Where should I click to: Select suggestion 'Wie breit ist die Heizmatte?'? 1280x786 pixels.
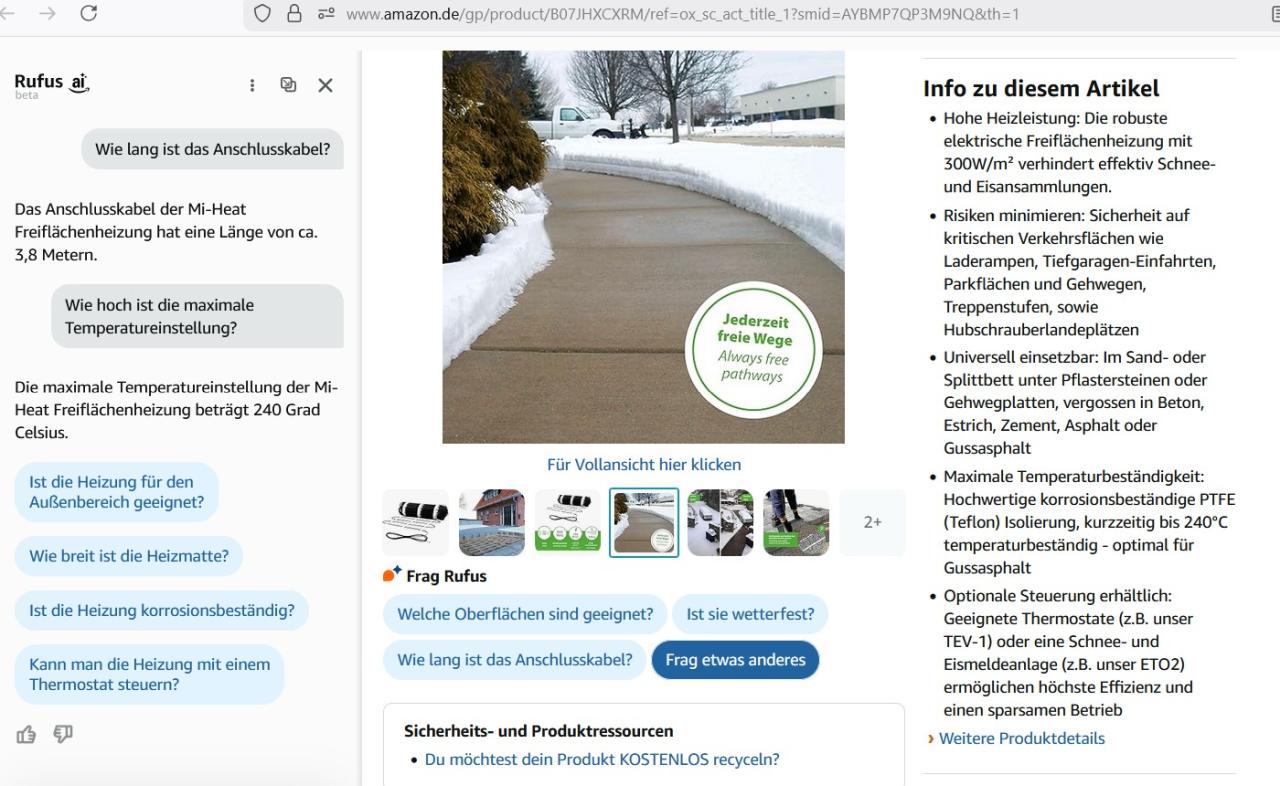pos(128,556)
